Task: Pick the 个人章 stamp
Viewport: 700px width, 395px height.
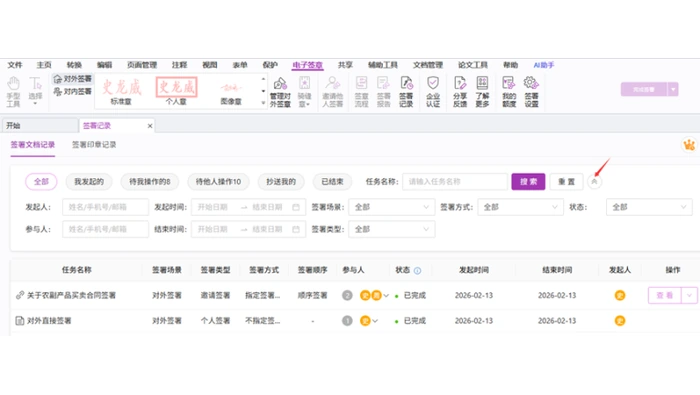Action: coord(176,91)
